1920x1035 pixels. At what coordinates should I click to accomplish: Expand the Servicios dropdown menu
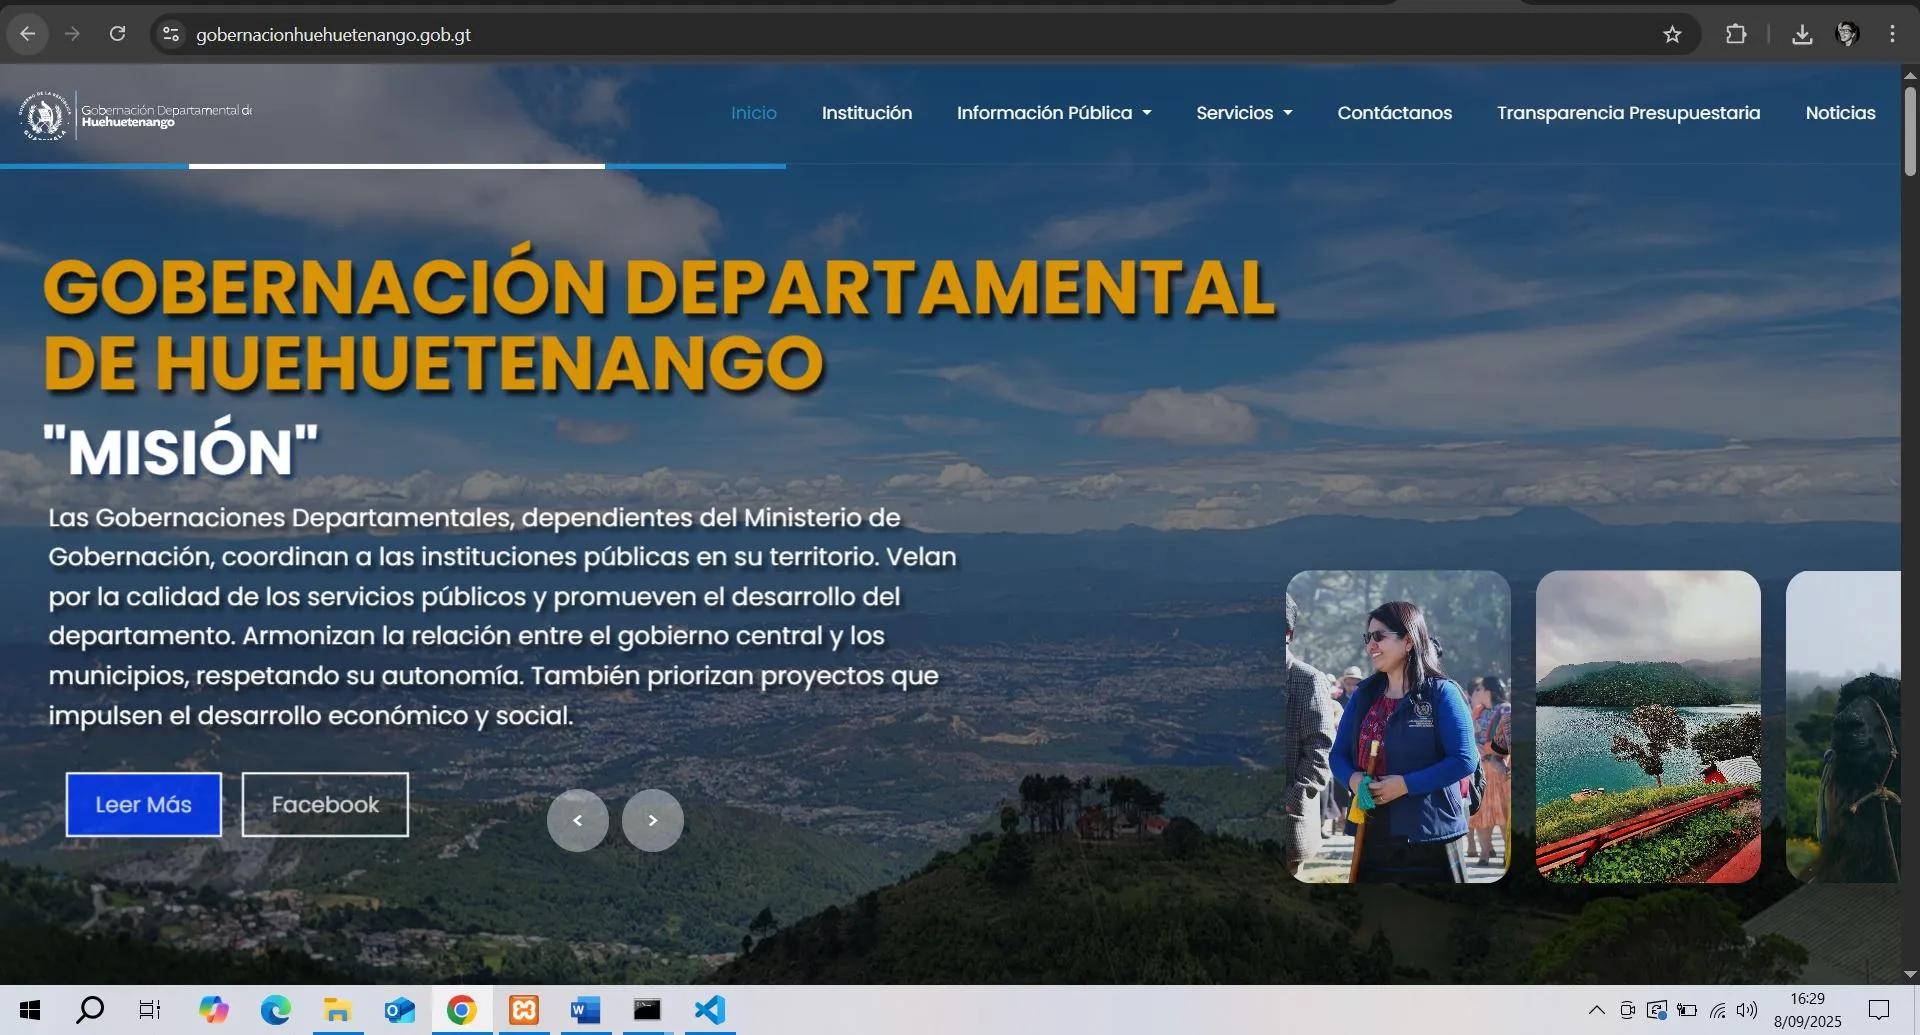tap(1243, 113)
